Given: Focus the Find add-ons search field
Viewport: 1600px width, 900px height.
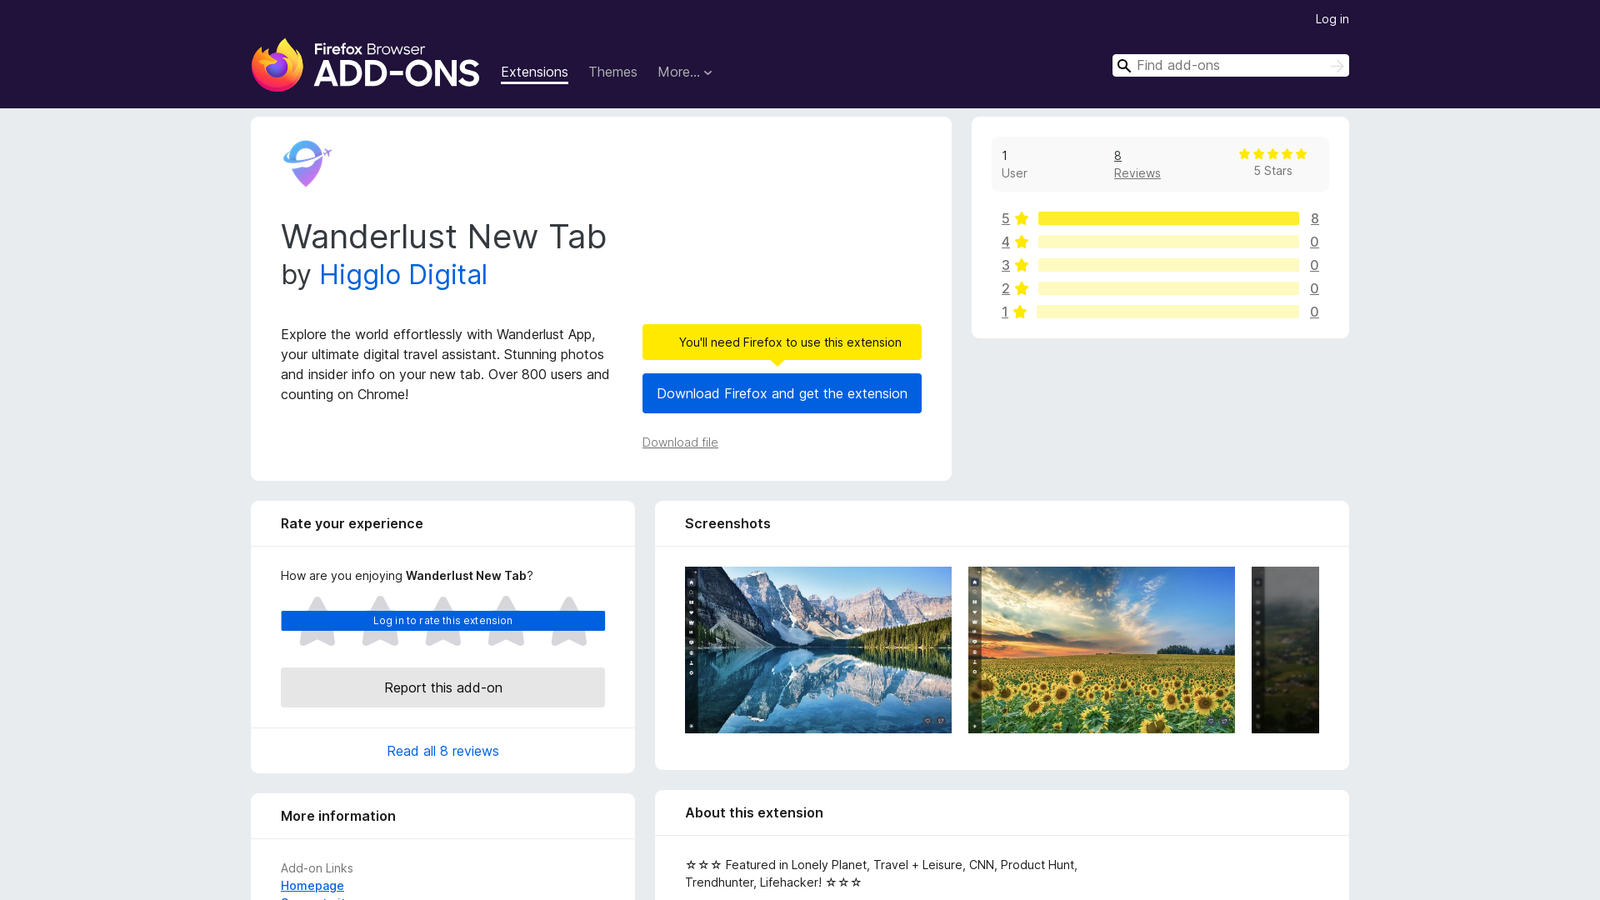Looking at the screenshot, I should tap(1230, 66).
